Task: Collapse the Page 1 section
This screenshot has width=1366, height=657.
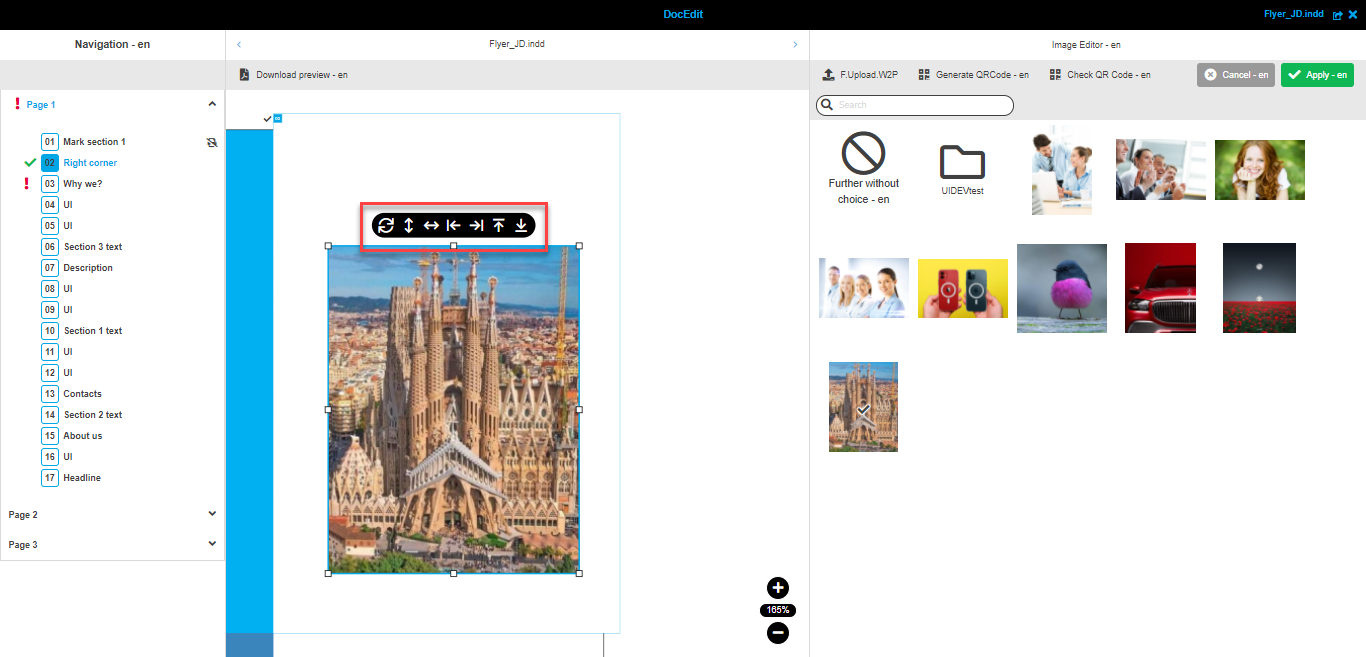Action: [x=212, y=103]
